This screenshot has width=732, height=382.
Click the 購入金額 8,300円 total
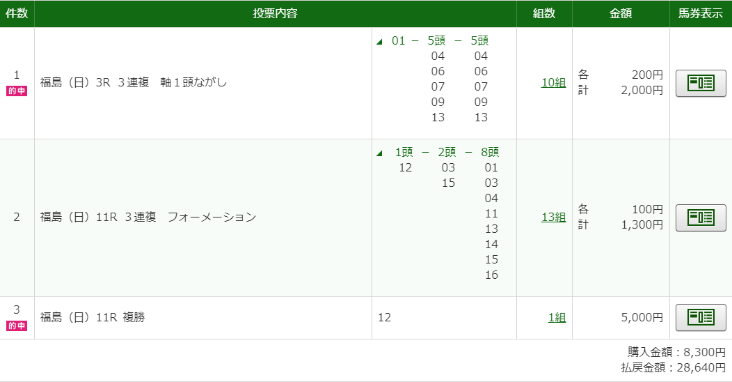[676, 352]
